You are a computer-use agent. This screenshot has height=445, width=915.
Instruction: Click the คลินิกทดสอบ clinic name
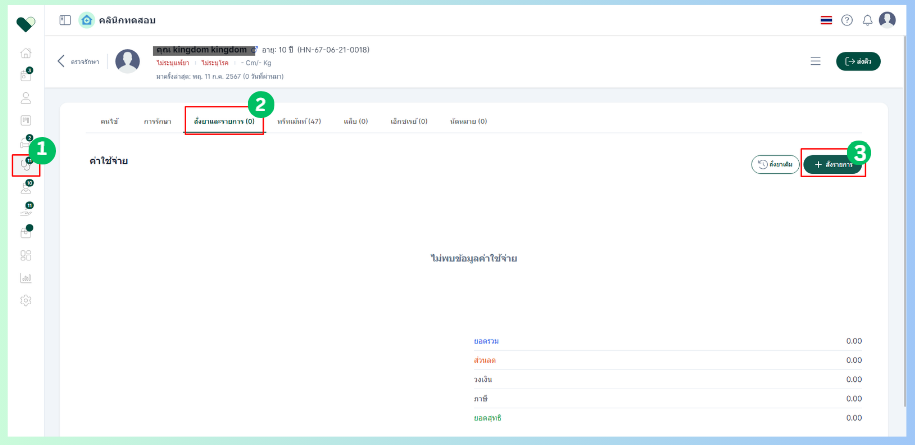(x=128, y=20)
